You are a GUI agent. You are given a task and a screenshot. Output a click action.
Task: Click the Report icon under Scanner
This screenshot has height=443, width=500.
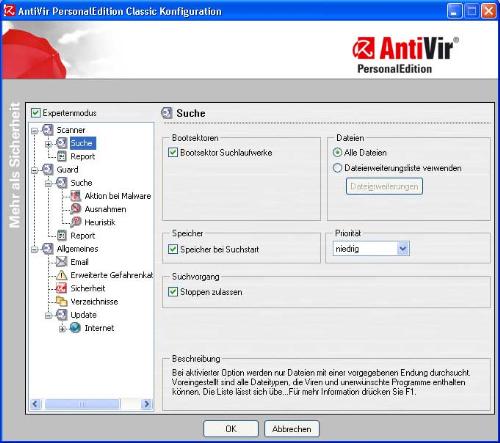pyautogui.click(x=62, y=156)
